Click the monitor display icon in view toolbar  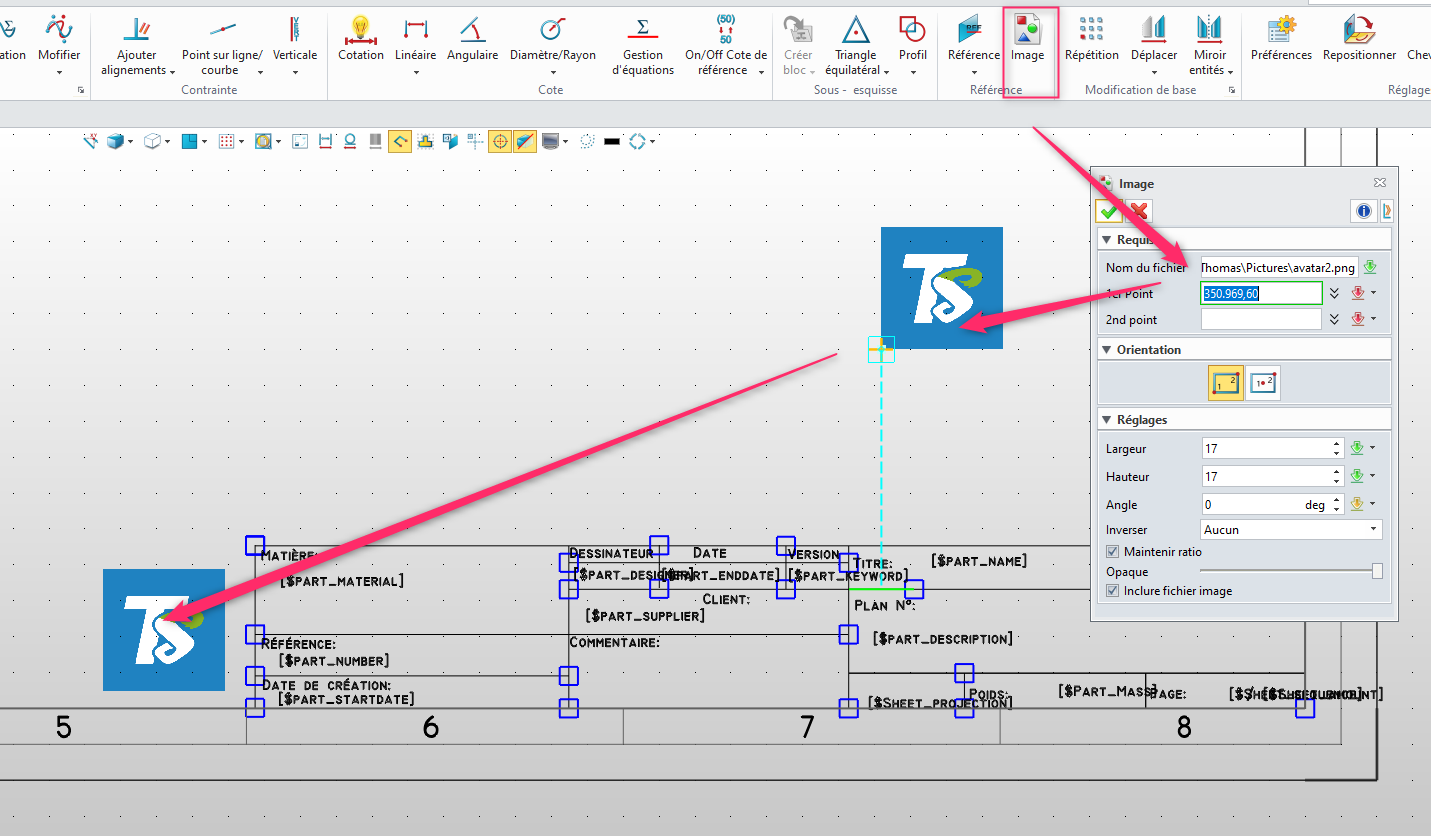click(550, 142)
